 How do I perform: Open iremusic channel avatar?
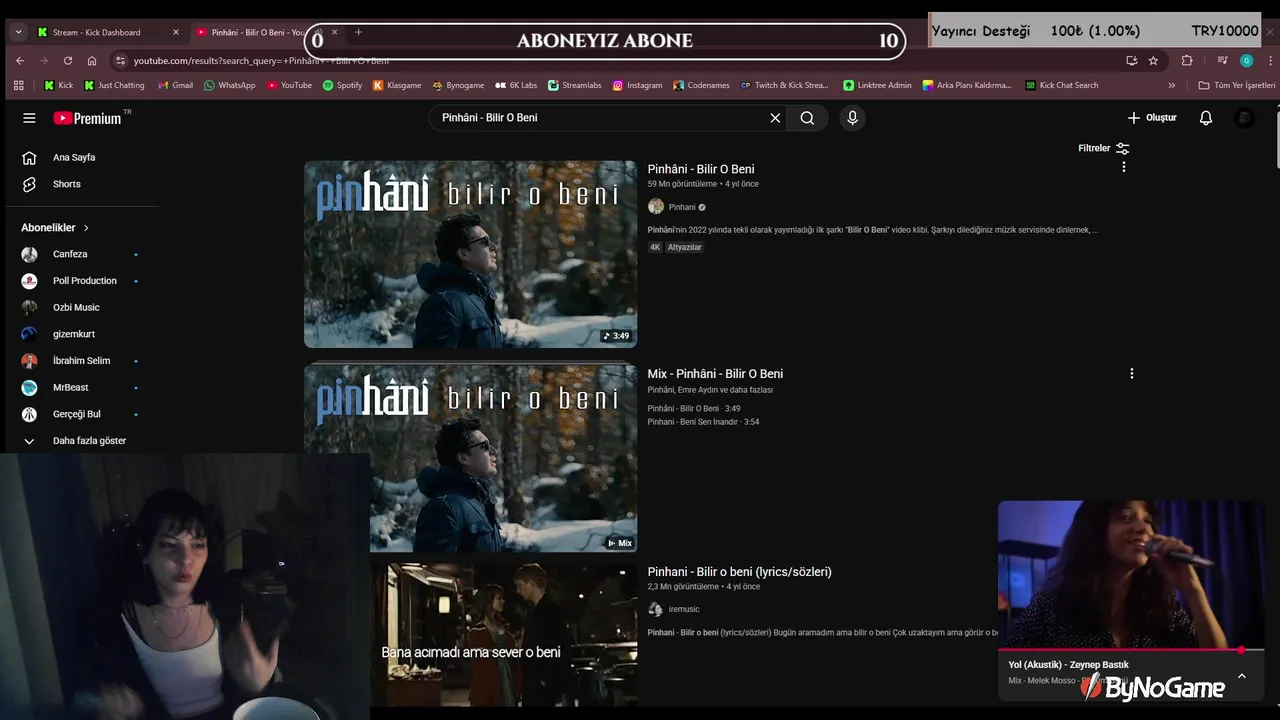pyautogui.click(x=656, y=609)
